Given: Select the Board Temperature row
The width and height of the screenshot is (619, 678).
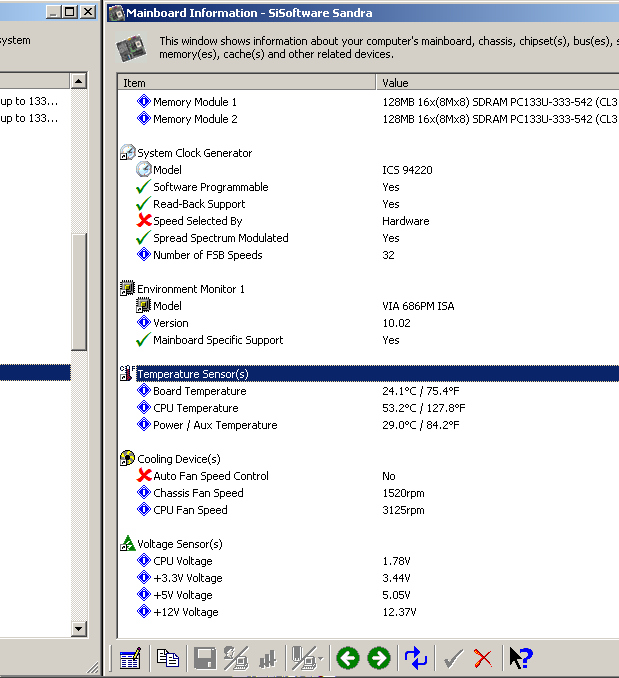Looking at the screenshot, I should [x=368, y=391].
